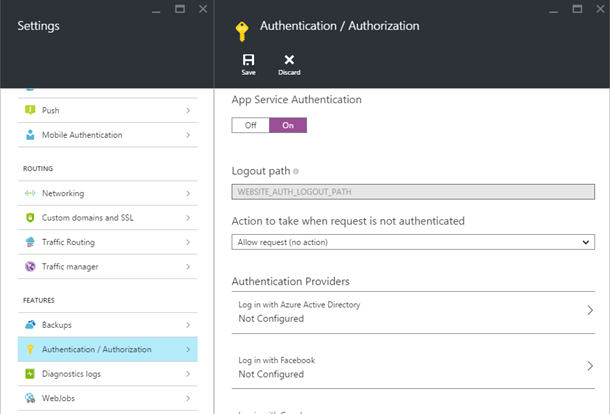This screenshot has height=414, width=610.
Task: Click the Backups cloud icon
Action: click(30, 325)
